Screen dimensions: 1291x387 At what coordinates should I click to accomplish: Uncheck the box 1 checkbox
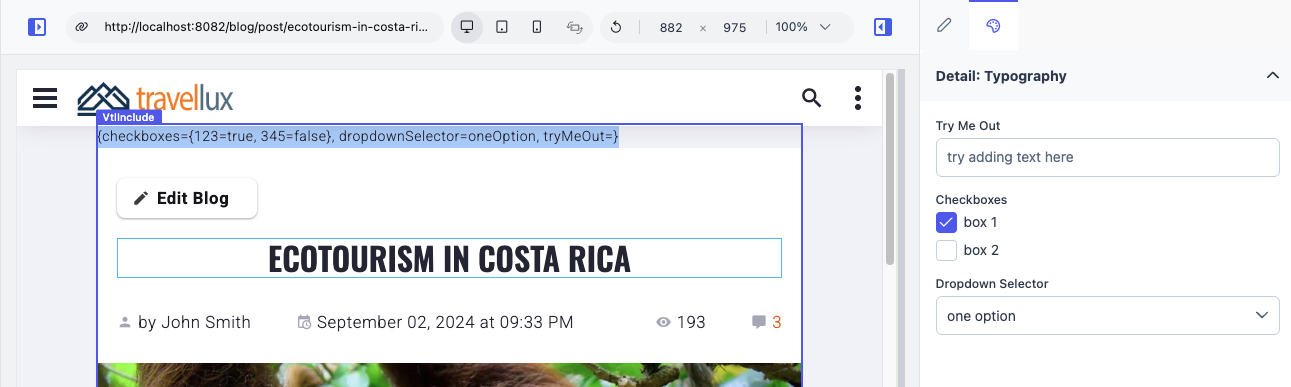coord(946,222)
